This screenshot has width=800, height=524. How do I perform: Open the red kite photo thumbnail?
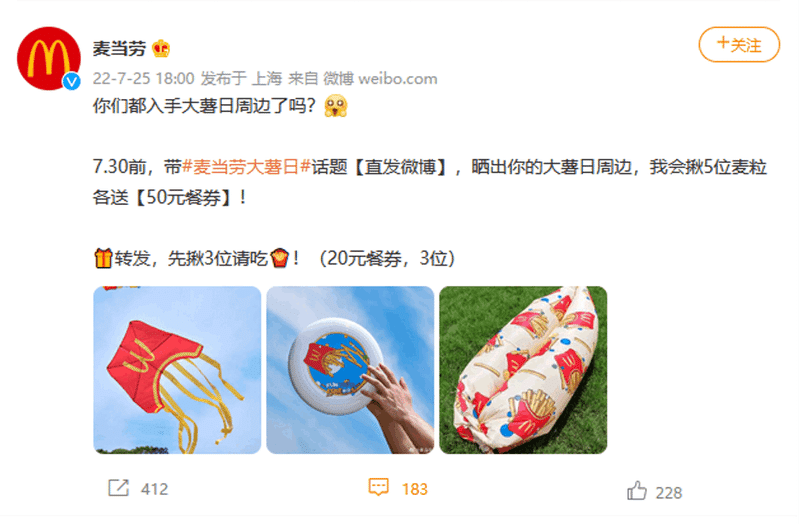(177, 370)
